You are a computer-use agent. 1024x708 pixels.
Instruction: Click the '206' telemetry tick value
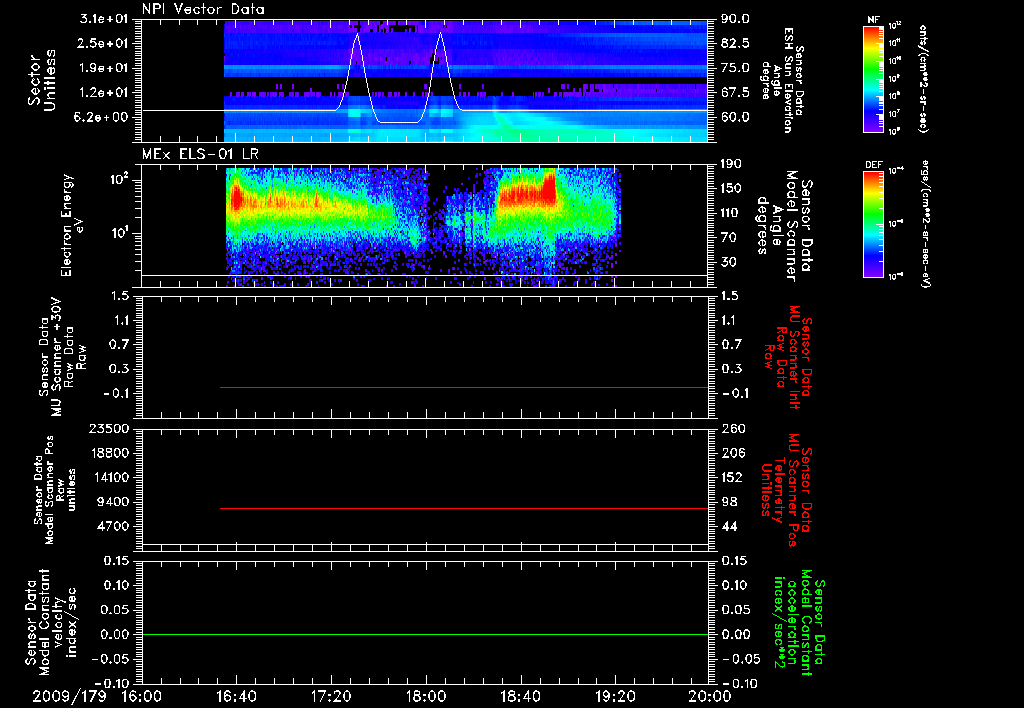732,453
